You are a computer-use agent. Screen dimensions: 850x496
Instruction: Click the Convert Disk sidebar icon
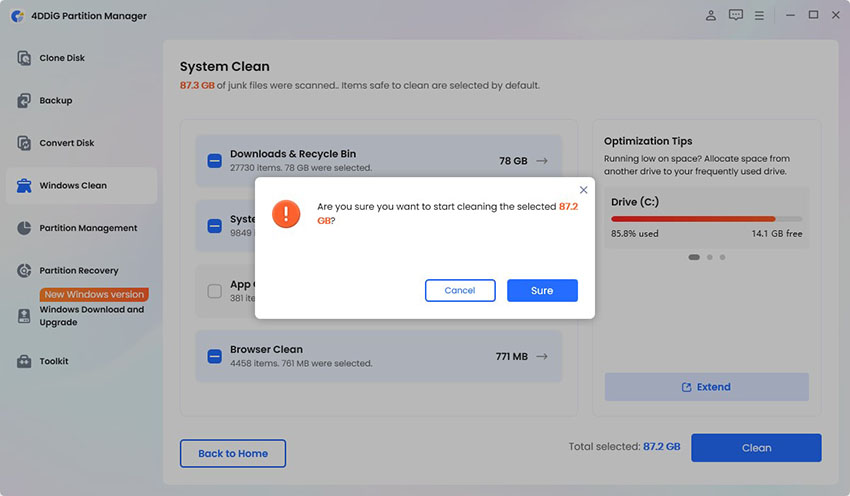point(24,143)
